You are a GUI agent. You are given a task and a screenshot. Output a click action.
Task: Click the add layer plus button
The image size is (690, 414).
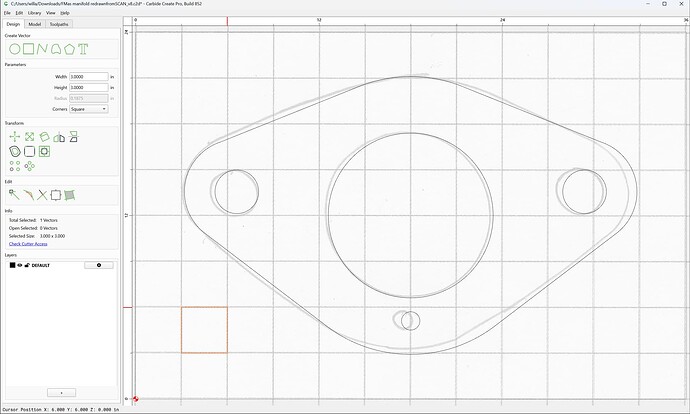point(61,392)
